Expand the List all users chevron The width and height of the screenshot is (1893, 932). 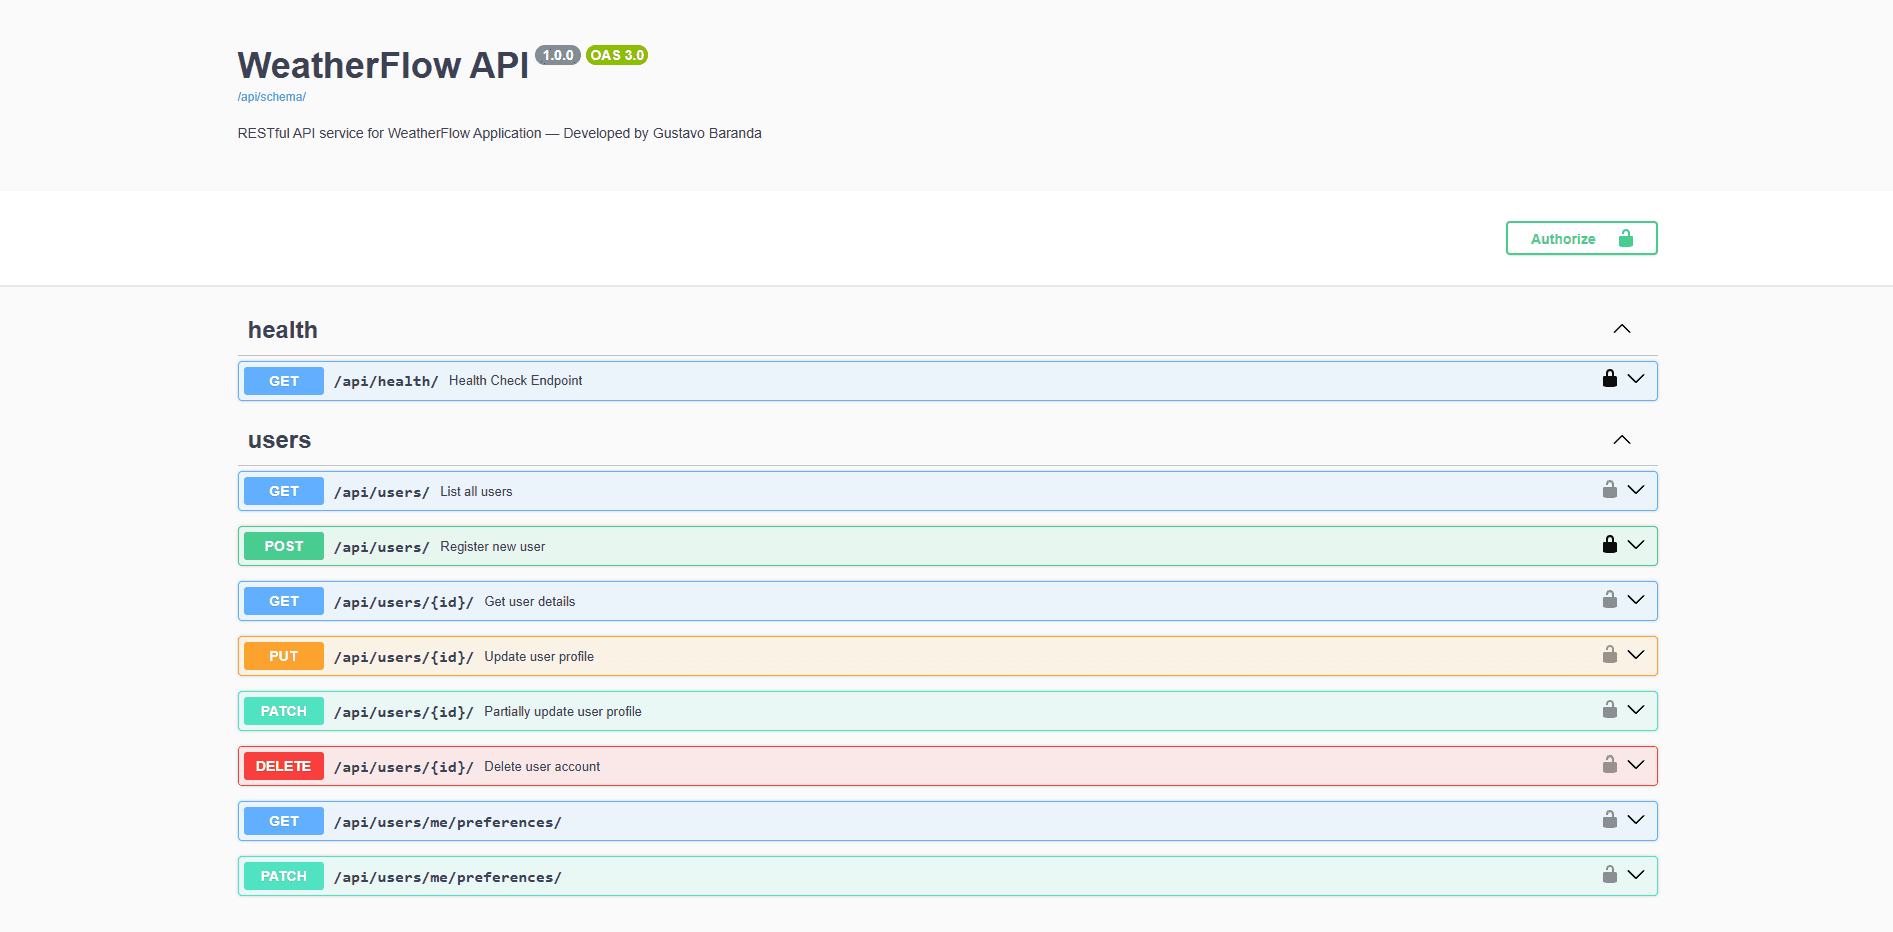(x=1636, y=490)
